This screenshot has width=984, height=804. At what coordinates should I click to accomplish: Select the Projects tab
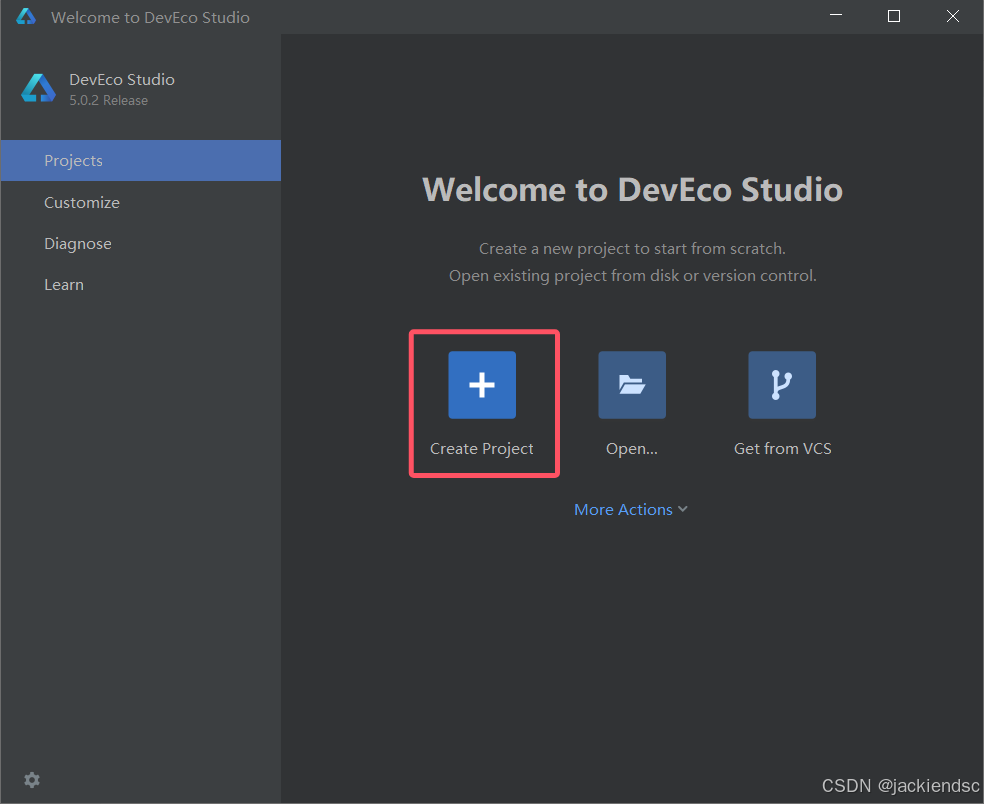[141, 161]
